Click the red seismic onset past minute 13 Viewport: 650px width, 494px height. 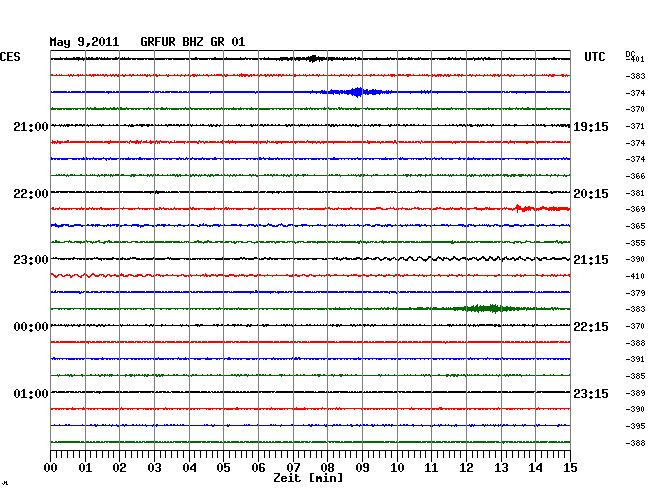(x=541, y=208)
